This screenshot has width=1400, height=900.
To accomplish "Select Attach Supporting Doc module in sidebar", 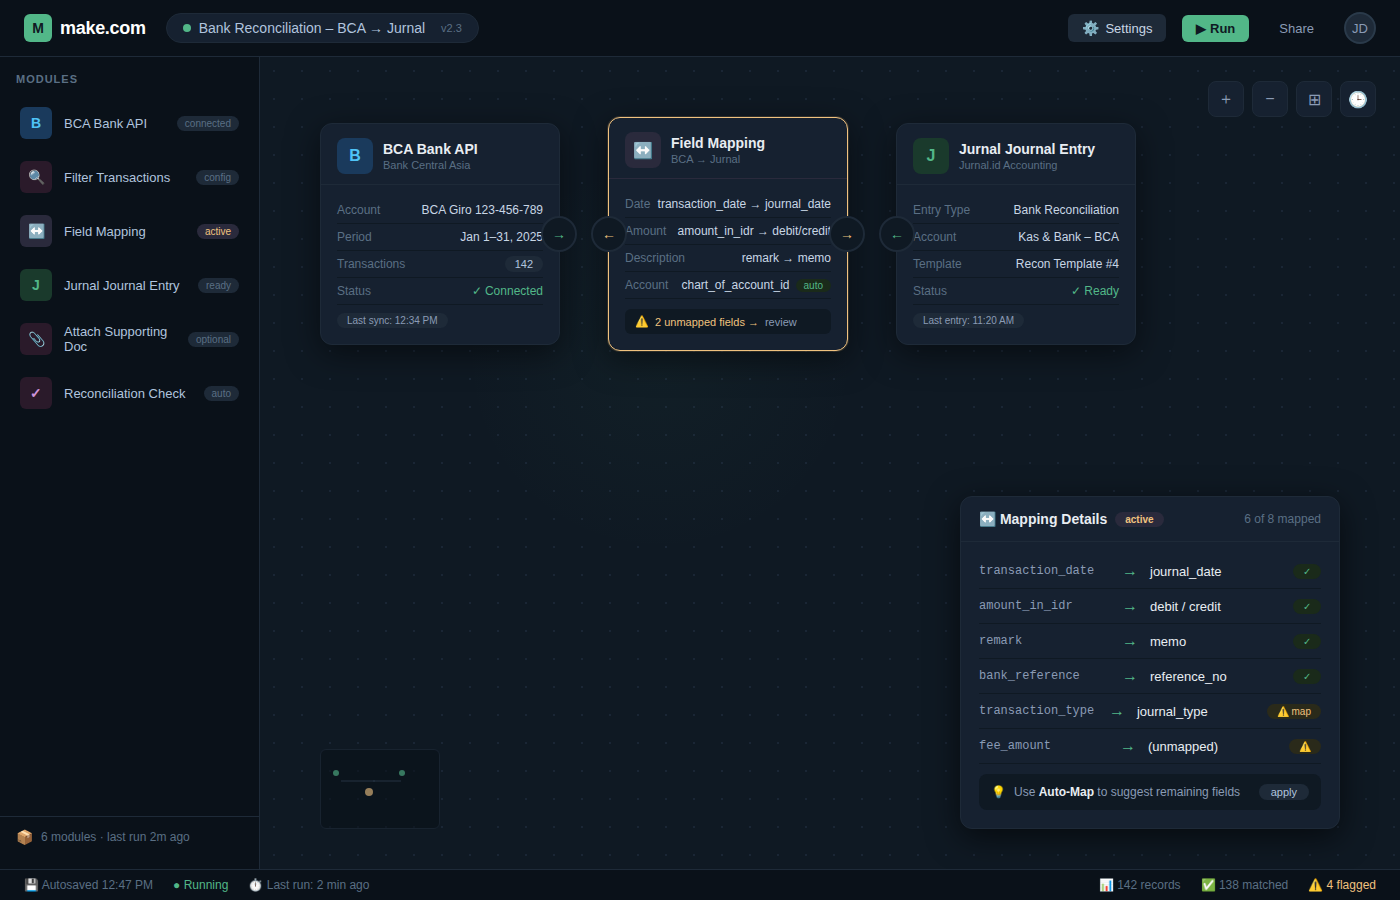I will (x=129, y=339).
